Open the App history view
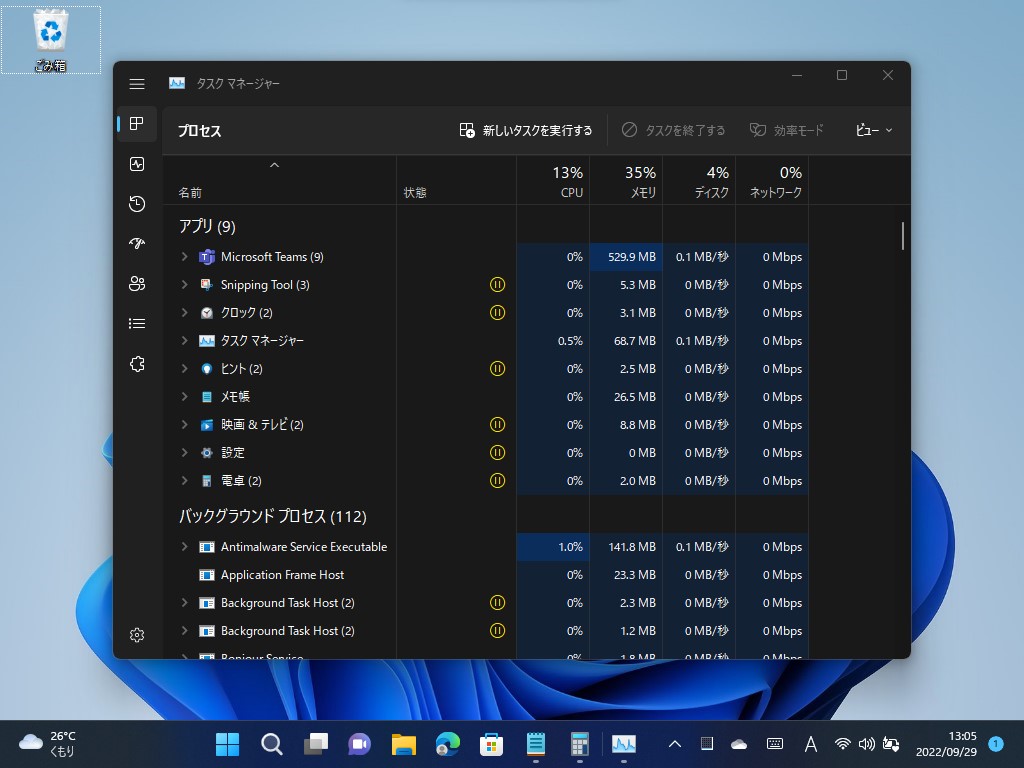 pyautogui.click(x=137, y=203)
